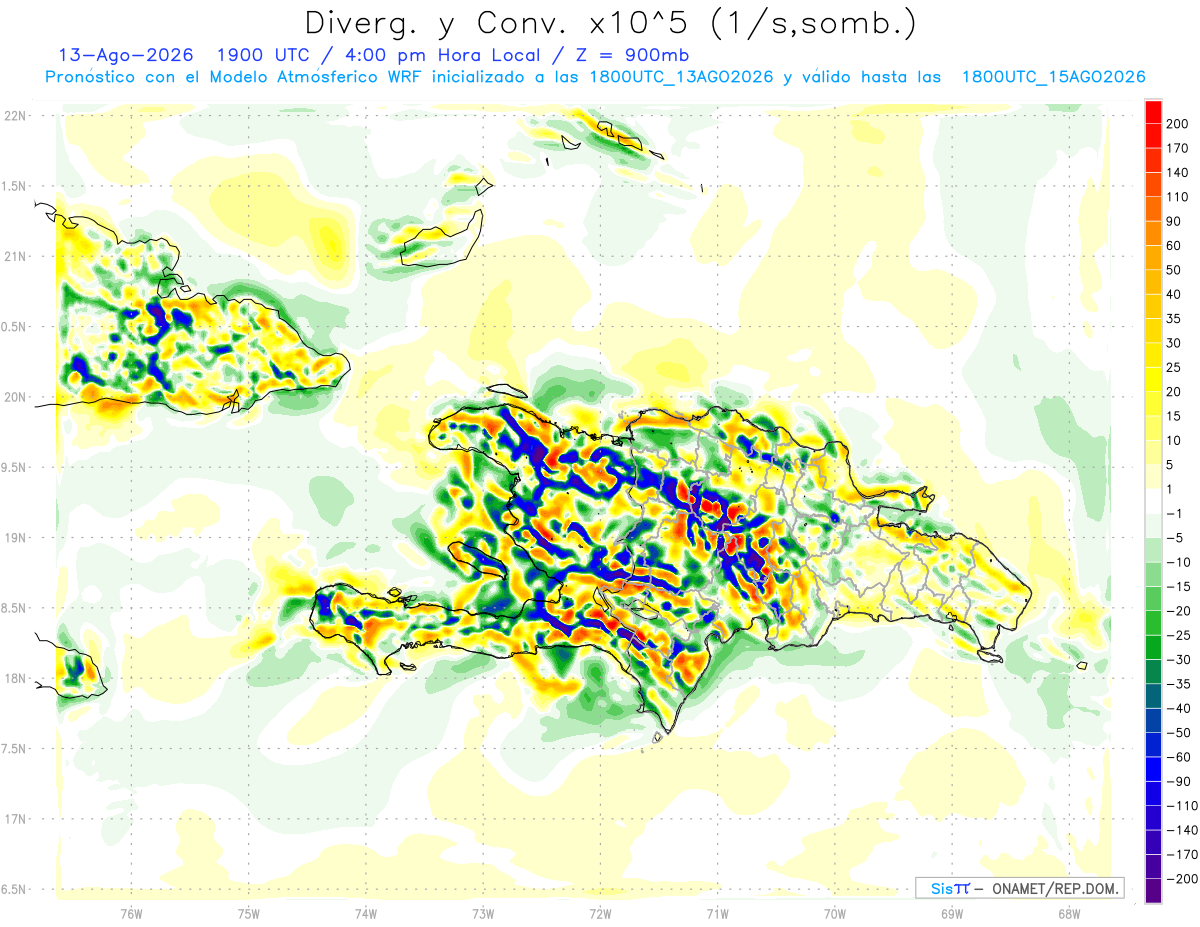Click the red swatch above 200 on colorbar
The height and width of the screenshot is (927, 1200).
1154,112
